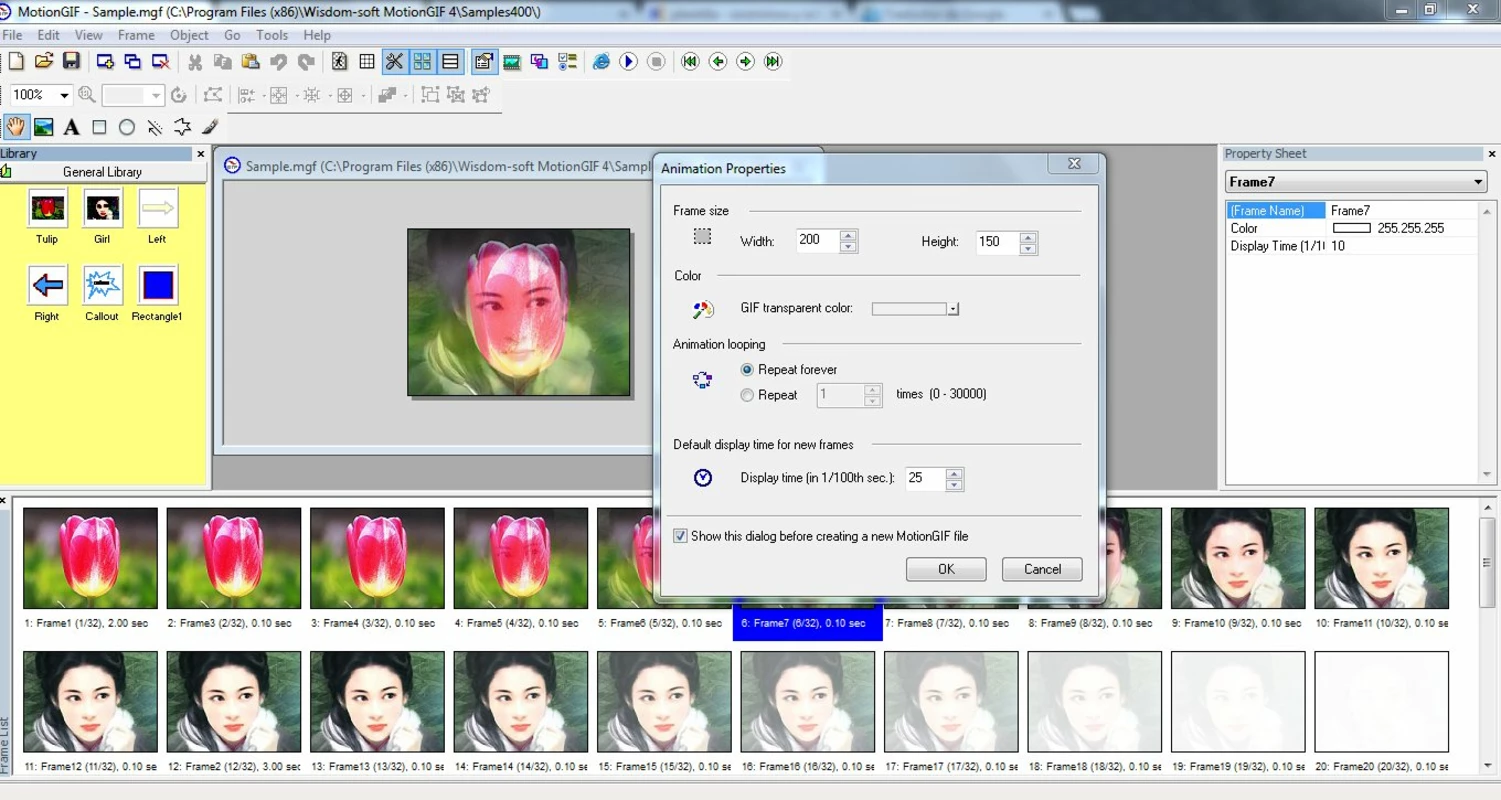Click the delete frame icon with red X
Screen dimensions: 1501x800
(160, 62)
